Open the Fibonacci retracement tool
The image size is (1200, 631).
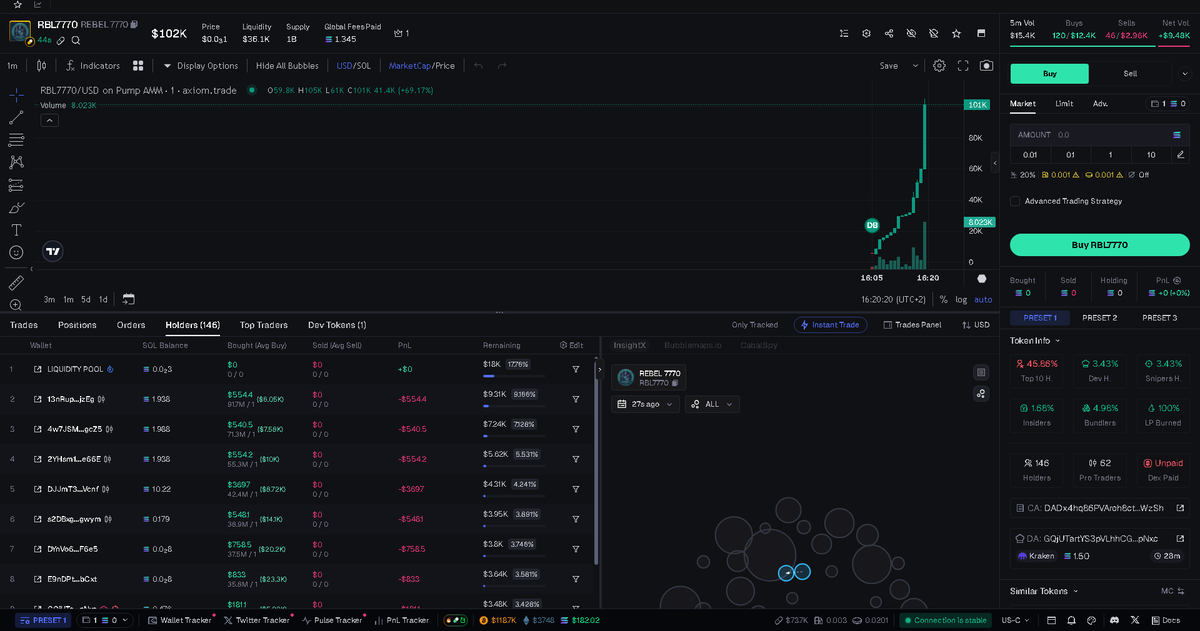click(16, 140)
